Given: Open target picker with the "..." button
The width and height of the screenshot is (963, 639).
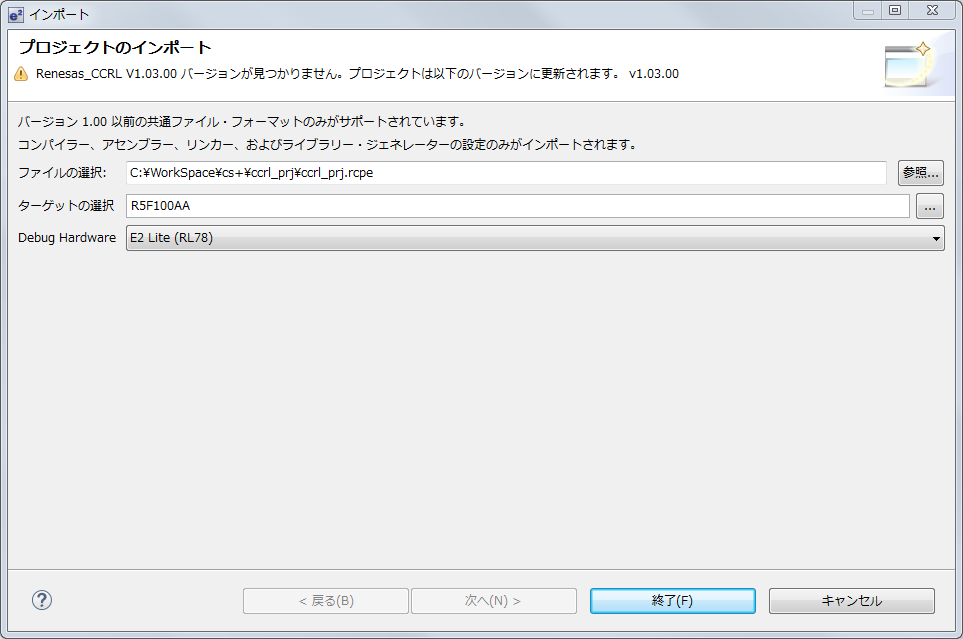Looking at the screenshot, I should tap(929, 206).
